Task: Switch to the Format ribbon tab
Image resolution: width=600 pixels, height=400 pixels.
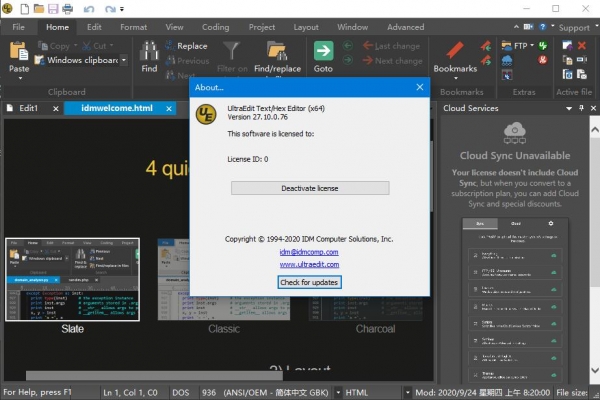Action: tap(133, 27)
